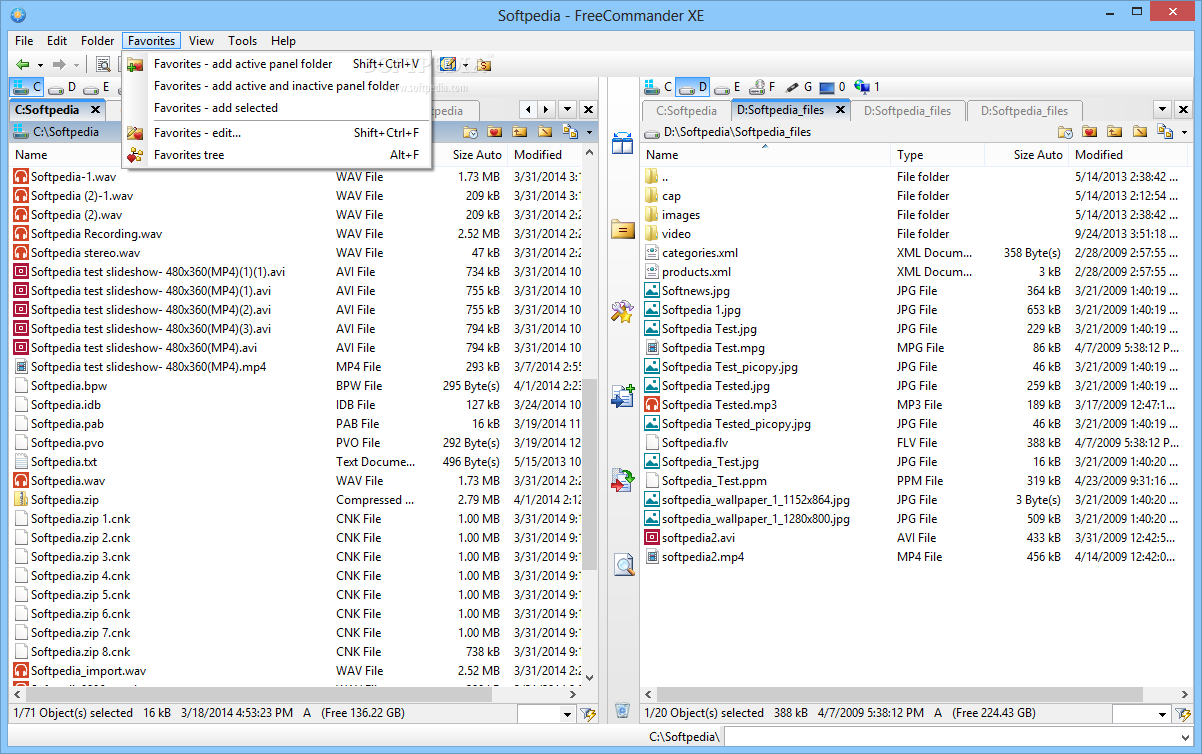Image resolution: width=1202 pixels, height=754 pixels.
Task: Close the C:Softpedia tab in left panel
Action: coord(95,110)
